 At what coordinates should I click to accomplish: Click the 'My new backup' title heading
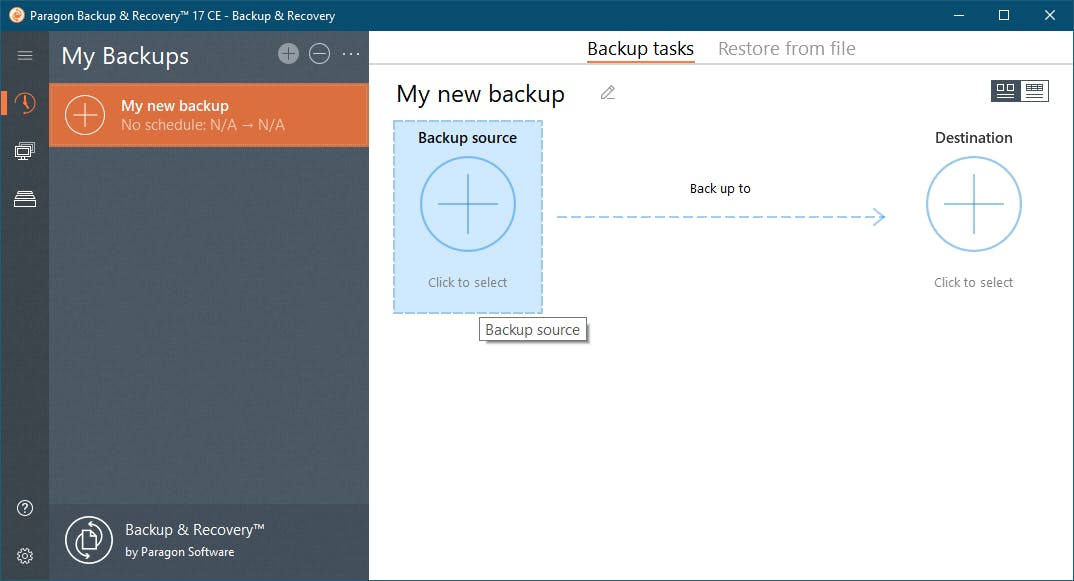(x=481, y=94)
